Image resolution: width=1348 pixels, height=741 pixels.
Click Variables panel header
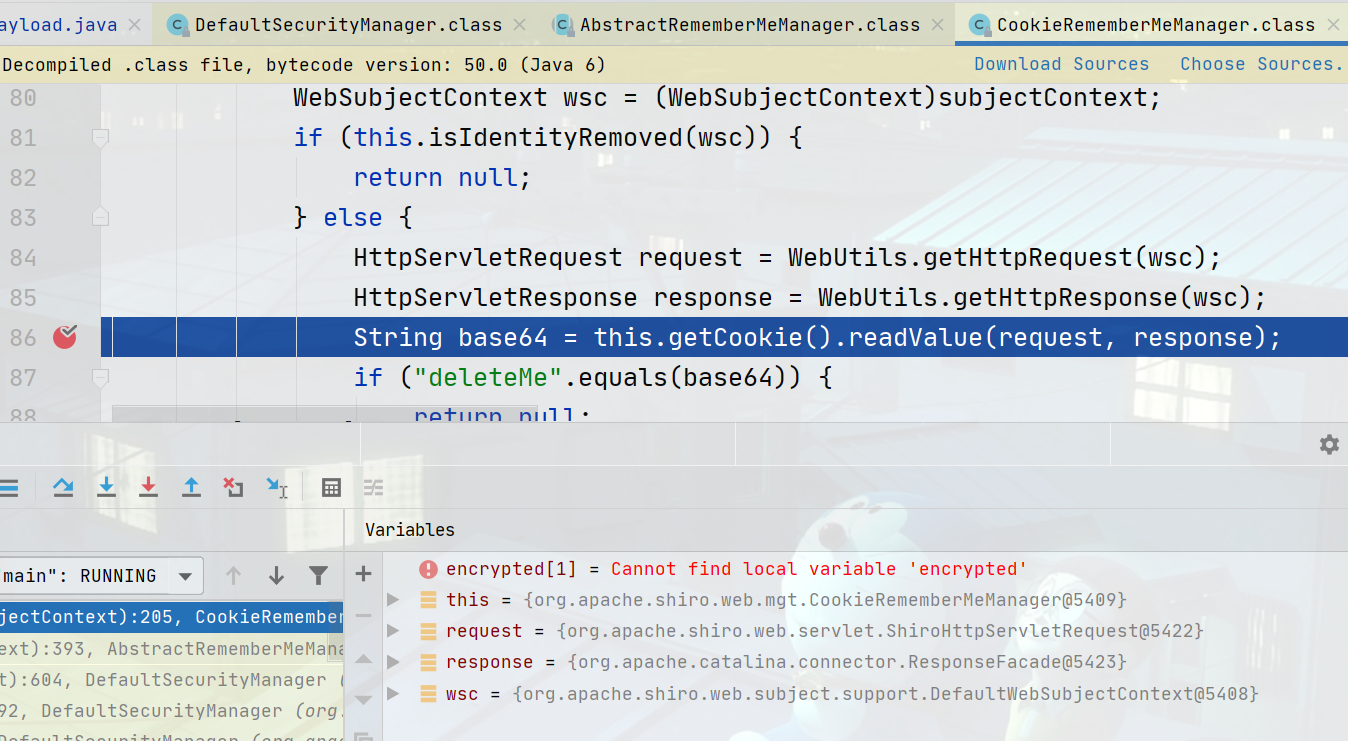(410, 530)
